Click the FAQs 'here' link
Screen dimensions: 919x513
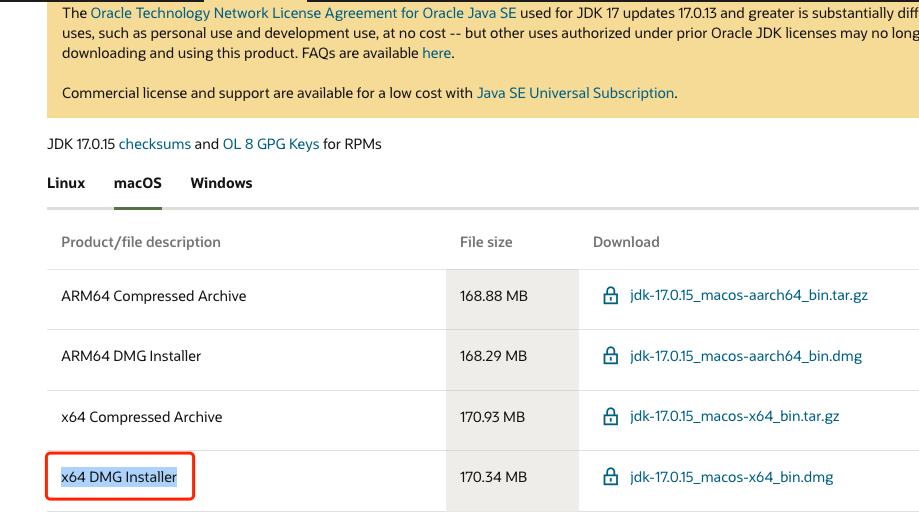click(x=437, y=53)
